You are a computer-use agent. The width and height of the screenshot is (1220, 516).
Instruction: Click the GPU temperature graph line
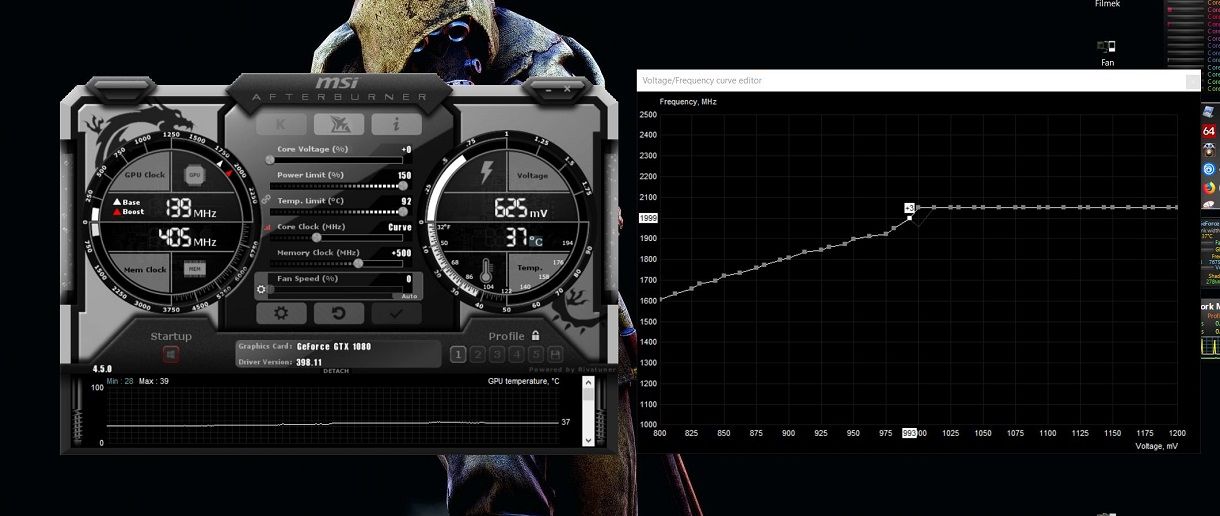[x=331, y=424]
